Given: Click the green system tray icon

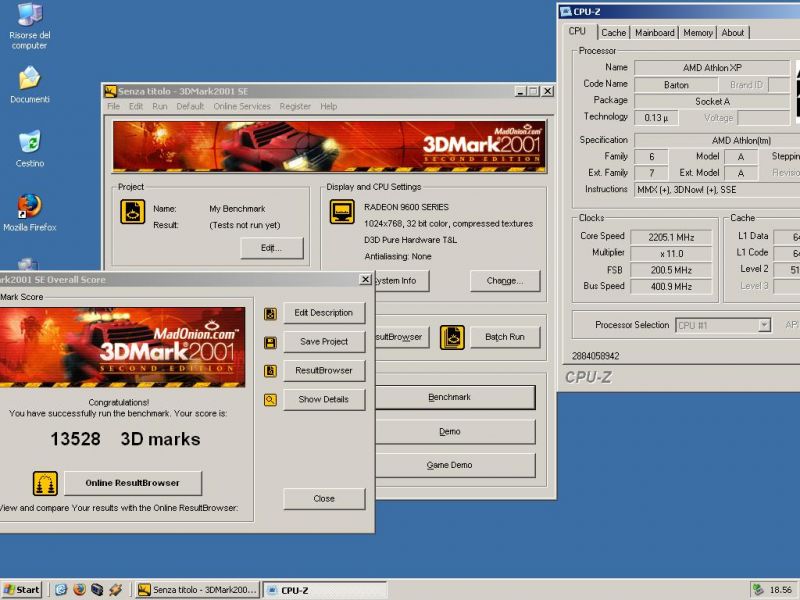Looking at the screenshot, I should click(758, 590).
